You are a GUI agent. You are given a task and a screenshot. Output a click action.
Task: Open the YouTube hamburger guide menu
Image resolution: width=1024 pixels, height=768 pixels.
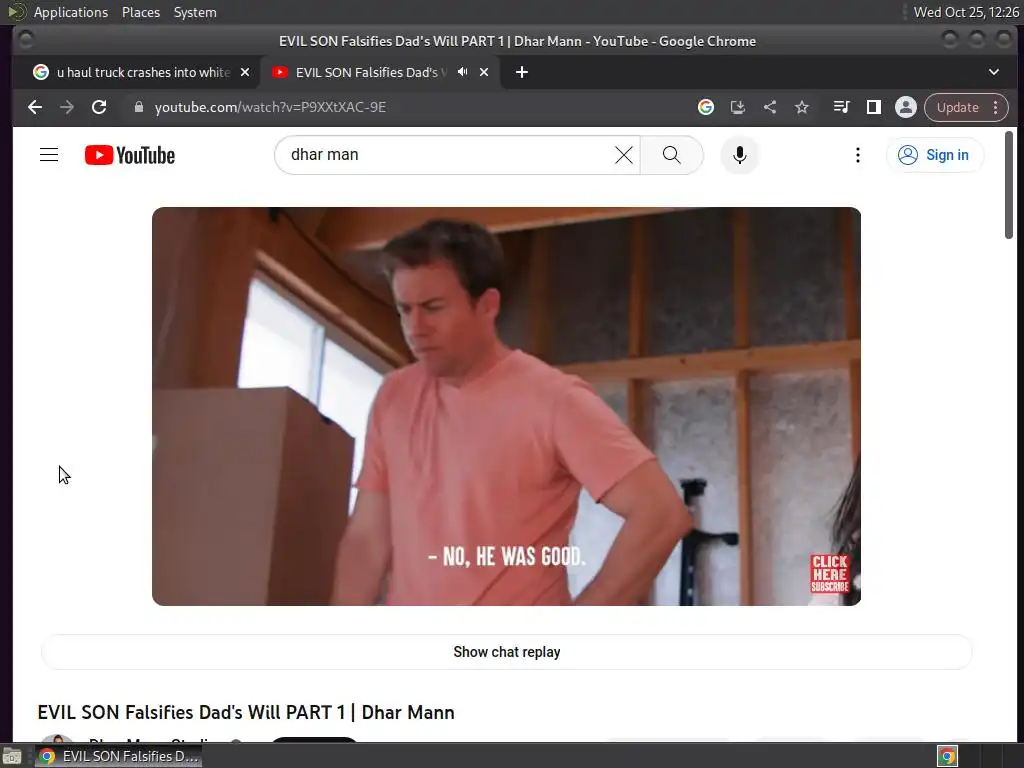pos(49,155)
